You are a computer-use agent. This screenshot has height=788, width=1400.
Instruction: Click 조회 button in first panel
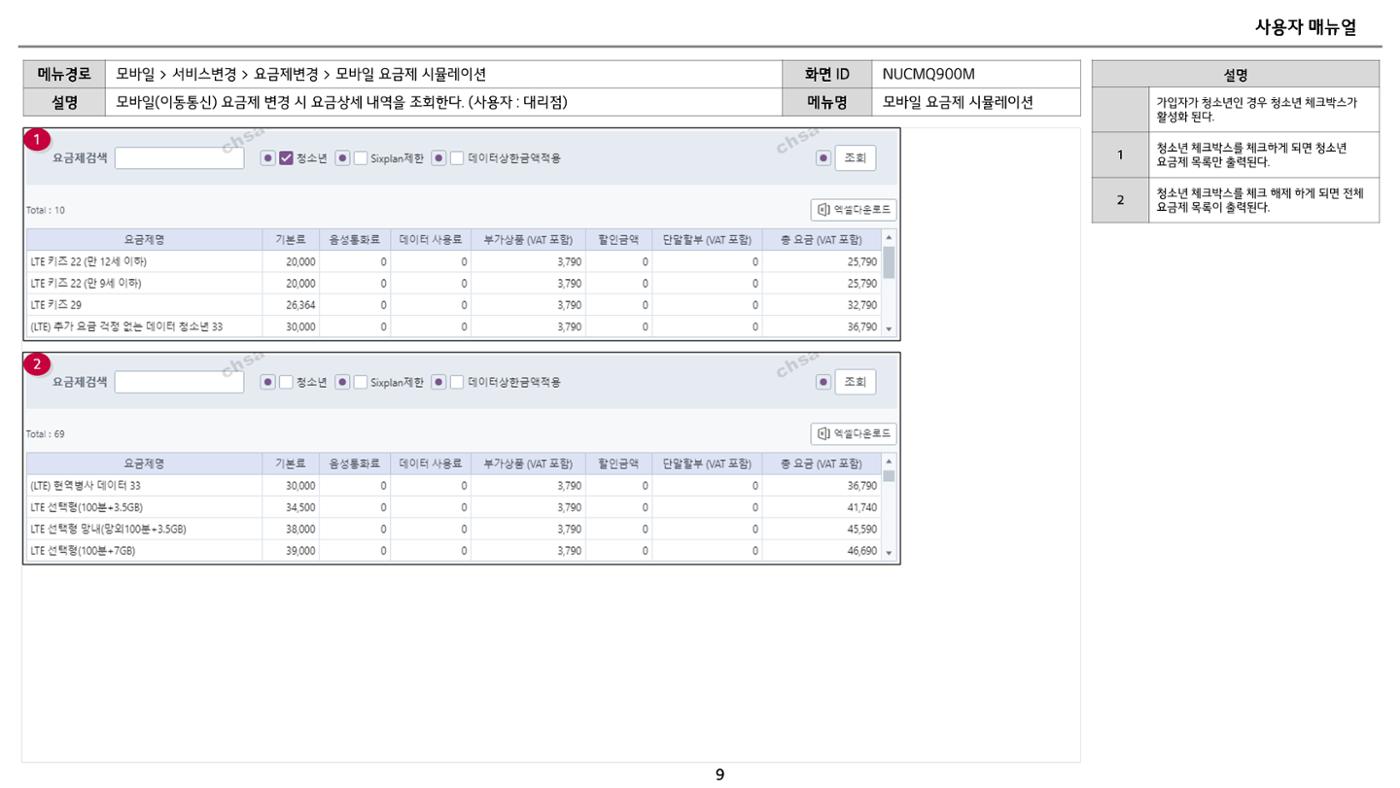click(855, 158)
